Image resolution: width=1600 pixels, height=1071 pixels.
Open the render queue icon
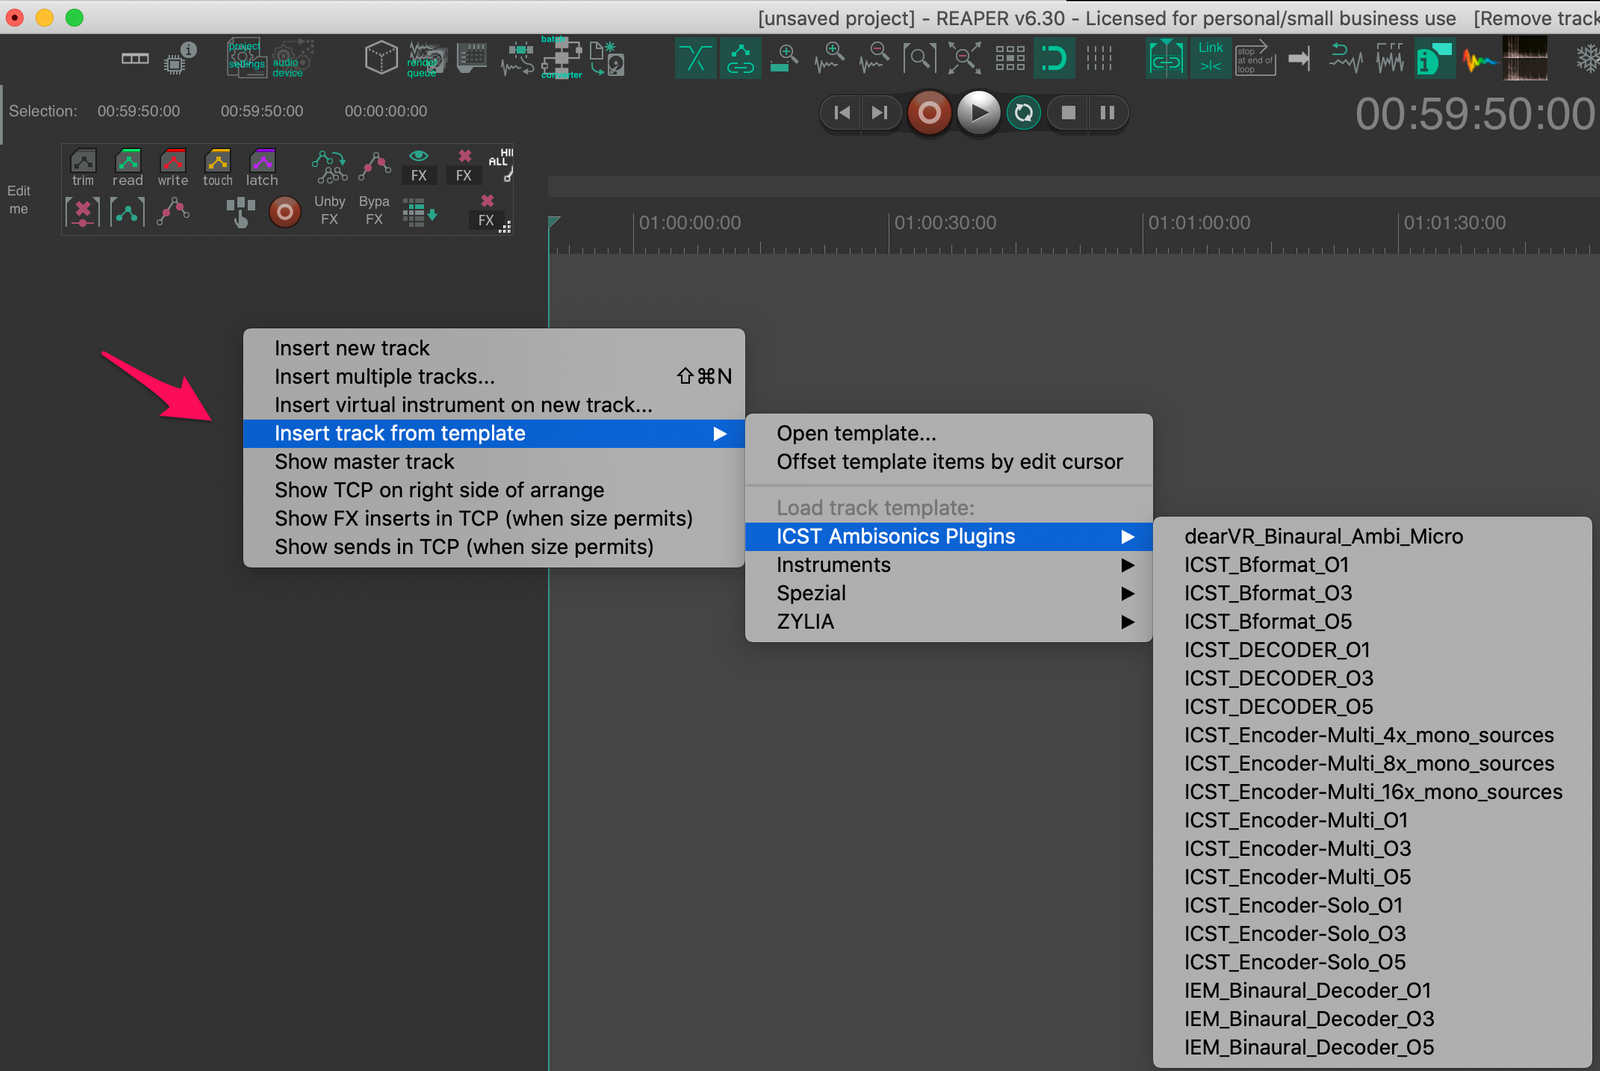(425, 59)
